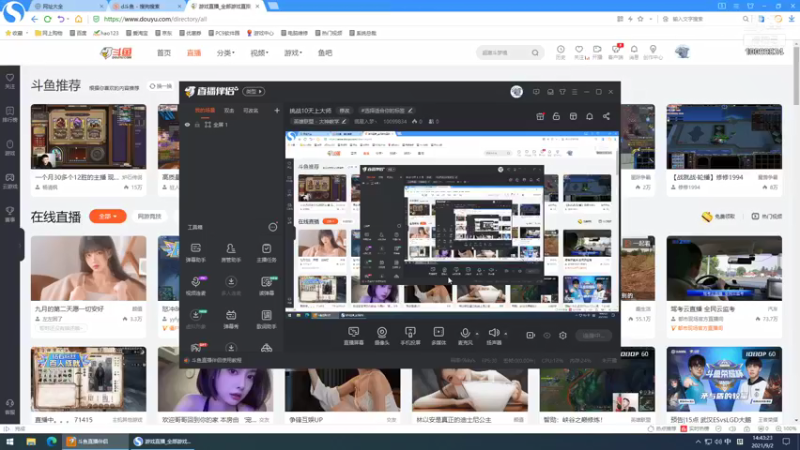This screenshot has height=450, width=800.
Task: Click the 修改 button next to stream title
Action: (x=344, y=111)
